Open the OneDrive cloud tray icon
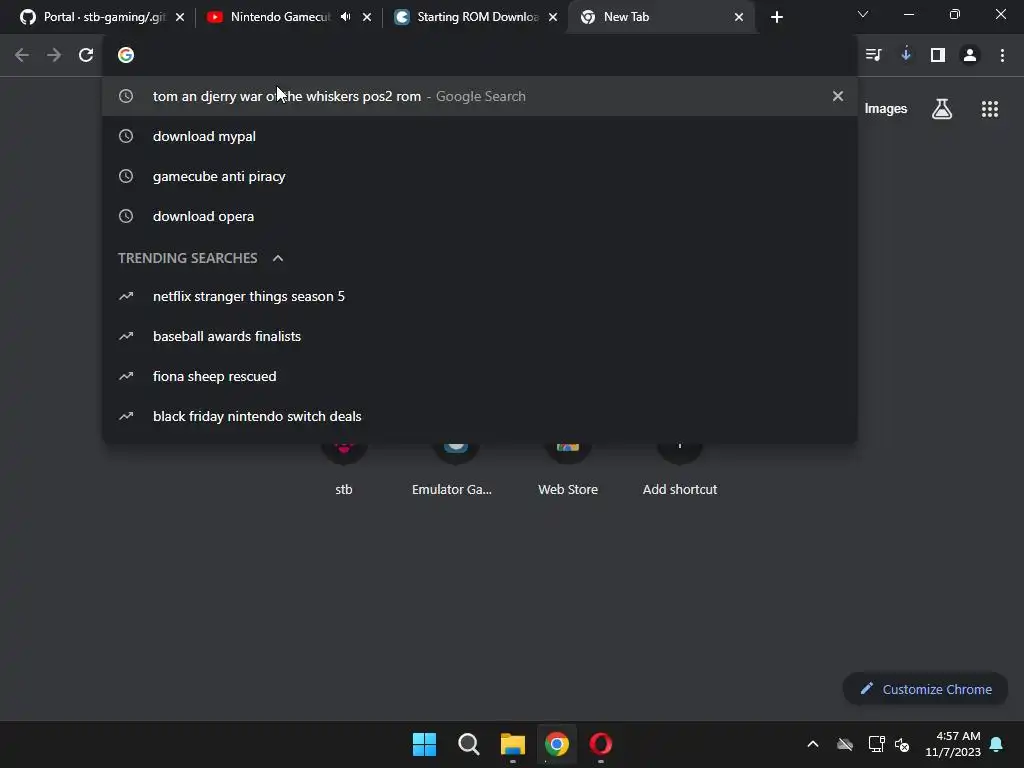The height and width of the screenshot is (768, 1024). 845,744
